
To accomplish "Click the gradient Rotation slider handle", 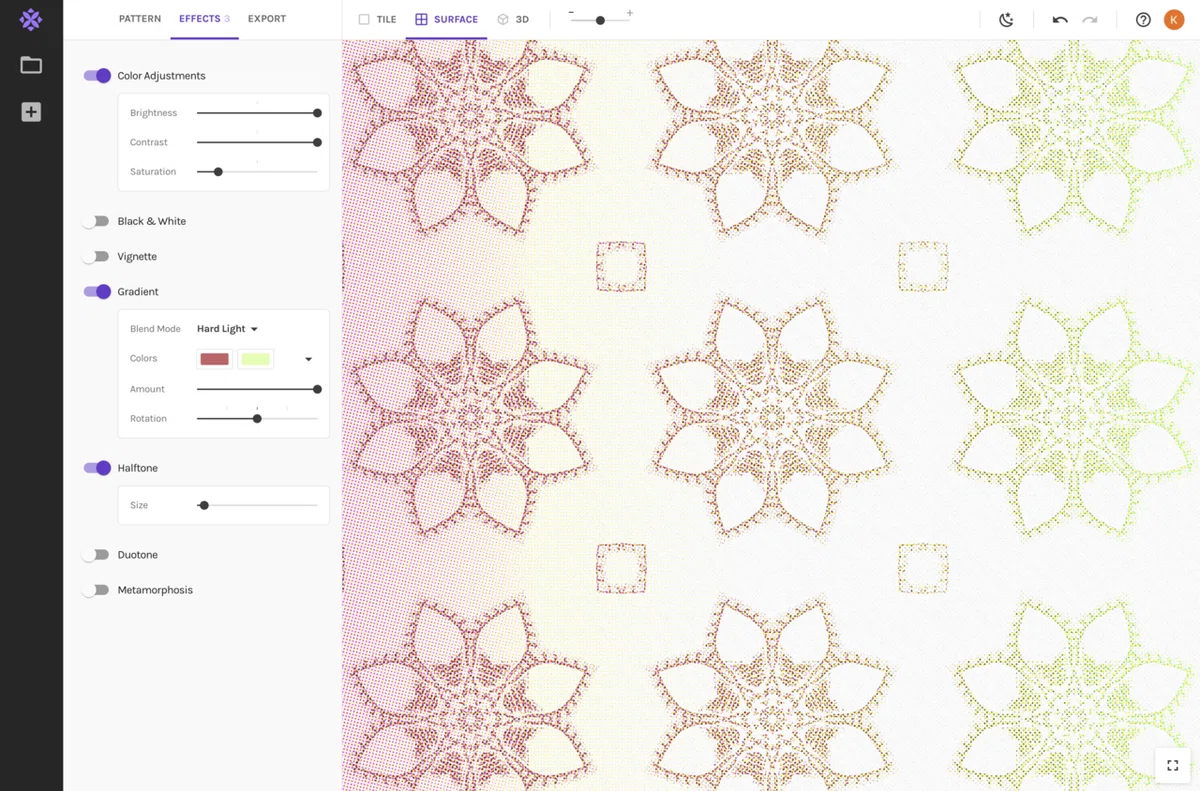I will tap(257, 419).
